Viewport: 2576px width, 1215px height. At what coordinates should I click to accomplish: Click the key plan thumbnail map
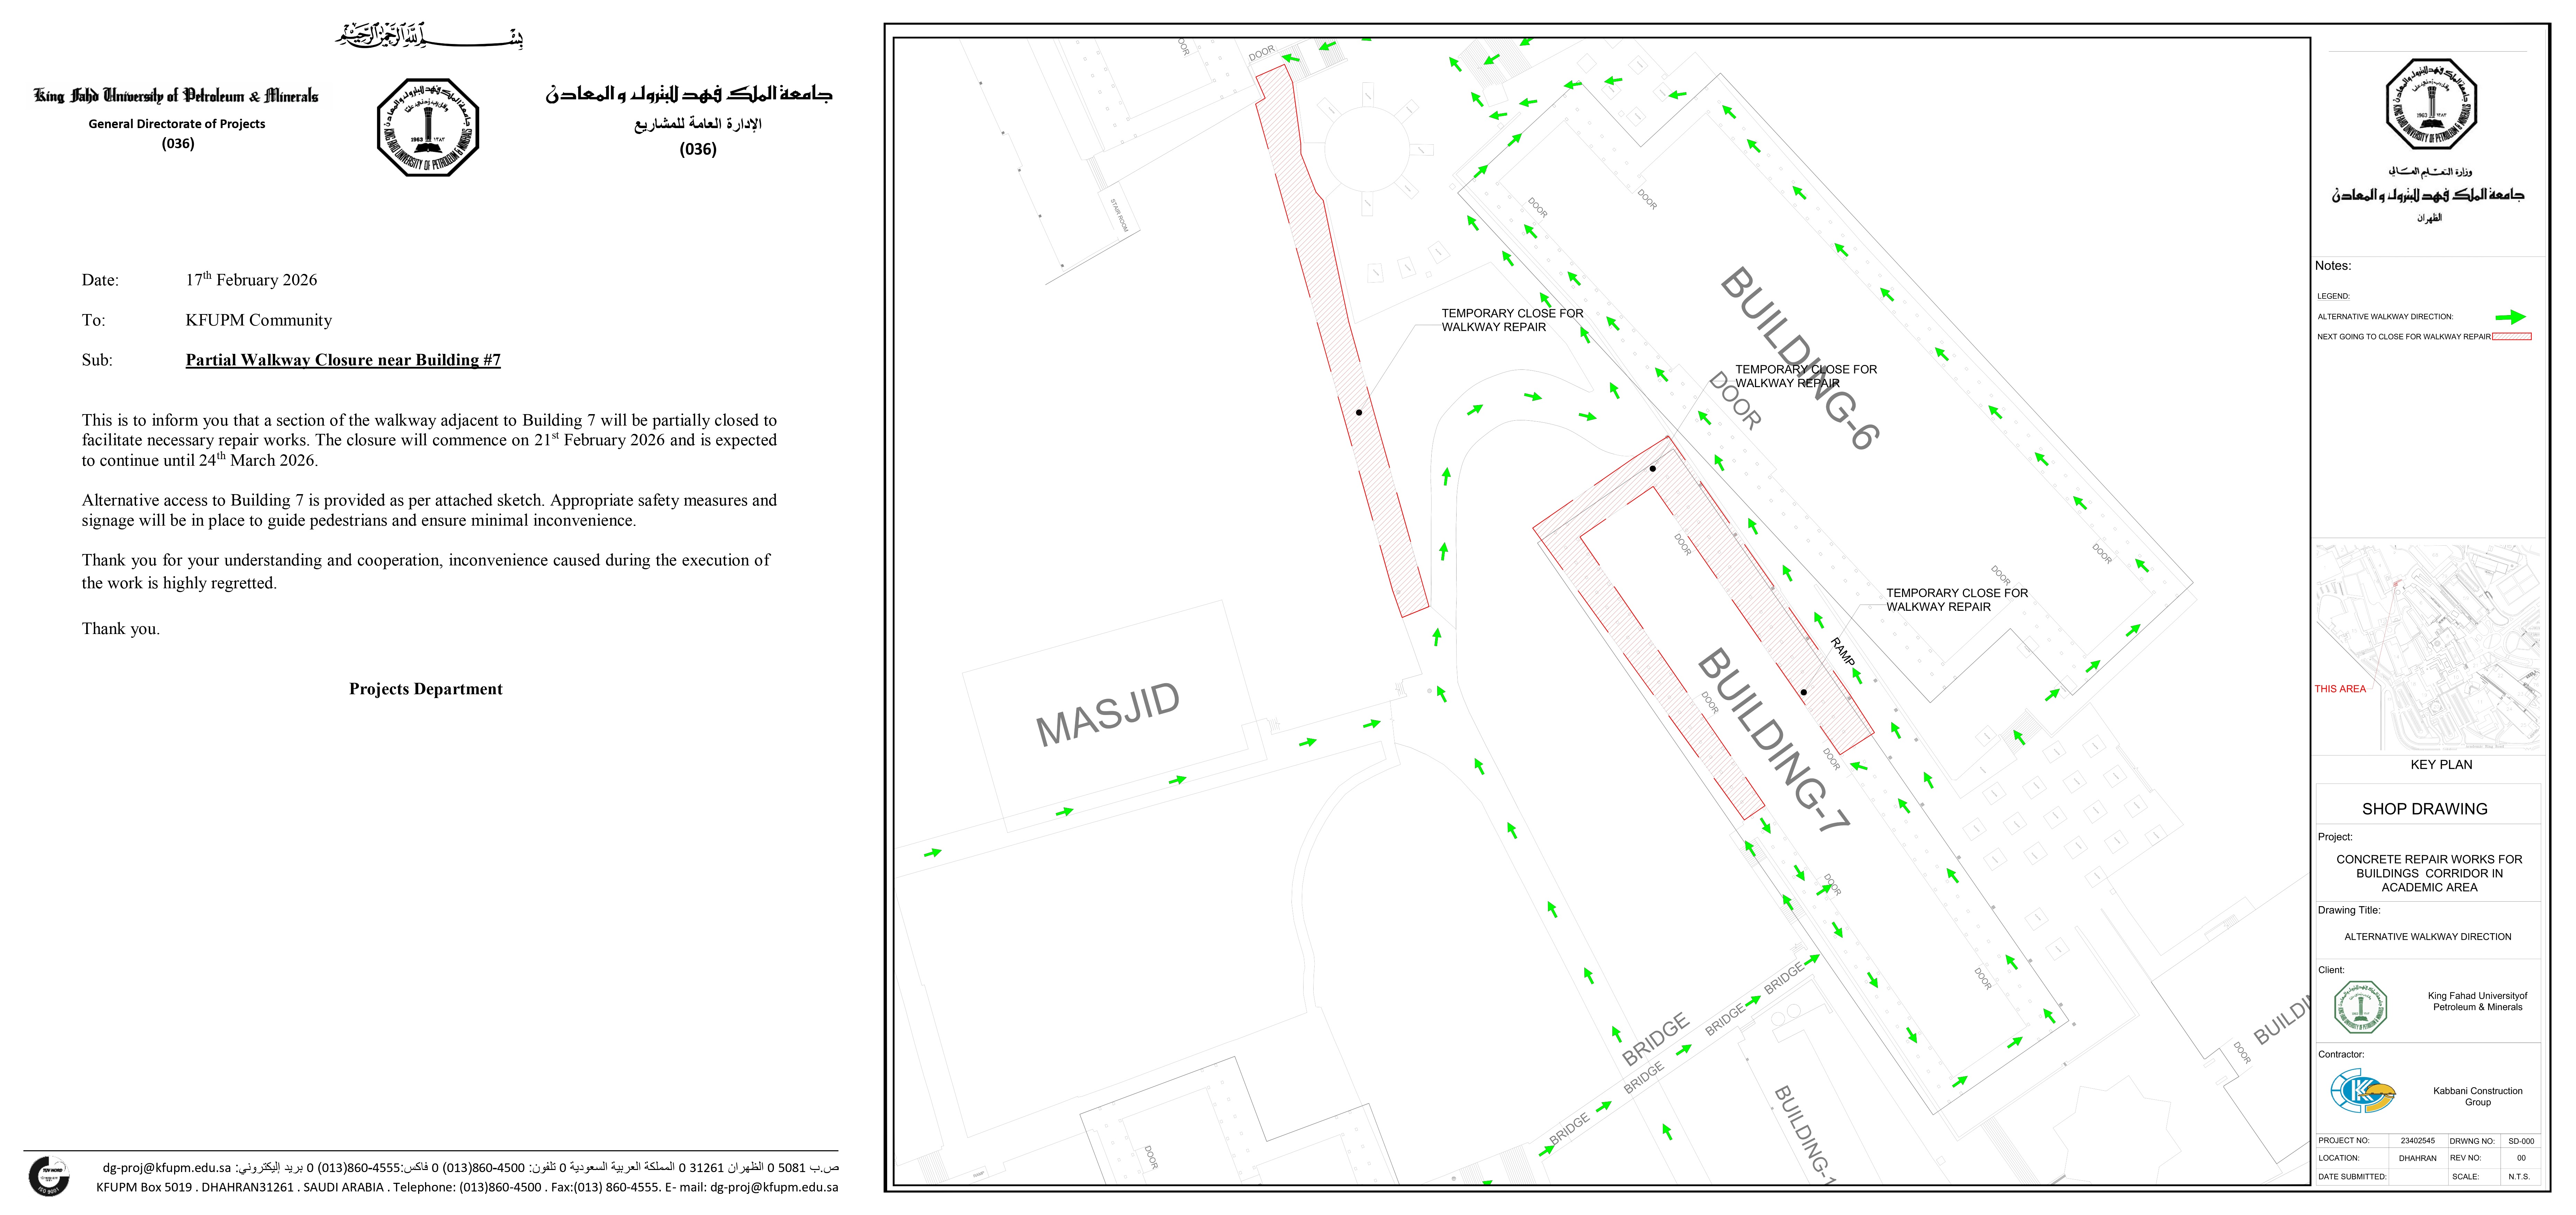[2428, 647]
